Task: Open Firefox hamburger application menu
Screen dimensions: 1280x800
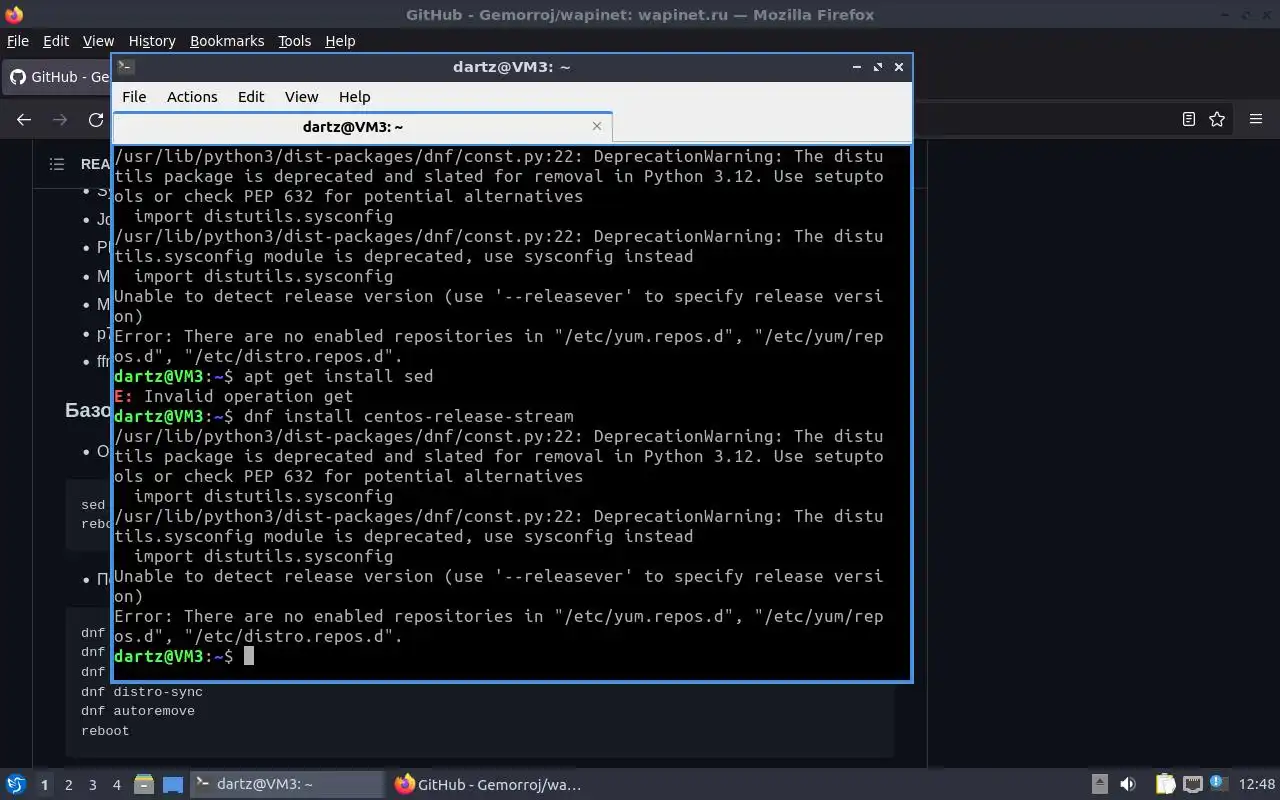Action: (x=1256, y=119)
